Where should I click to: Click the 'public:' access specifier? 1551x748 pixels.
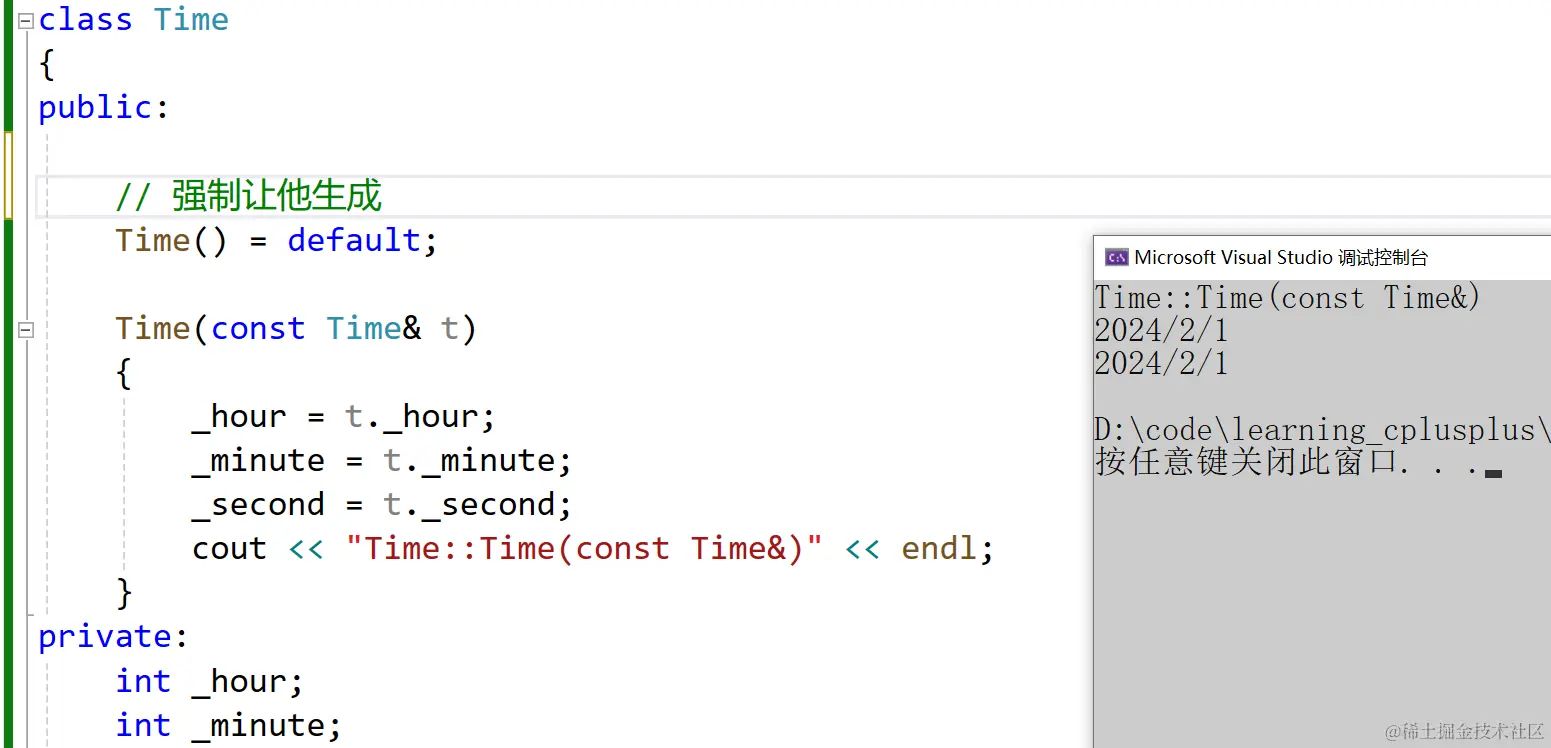104,108
